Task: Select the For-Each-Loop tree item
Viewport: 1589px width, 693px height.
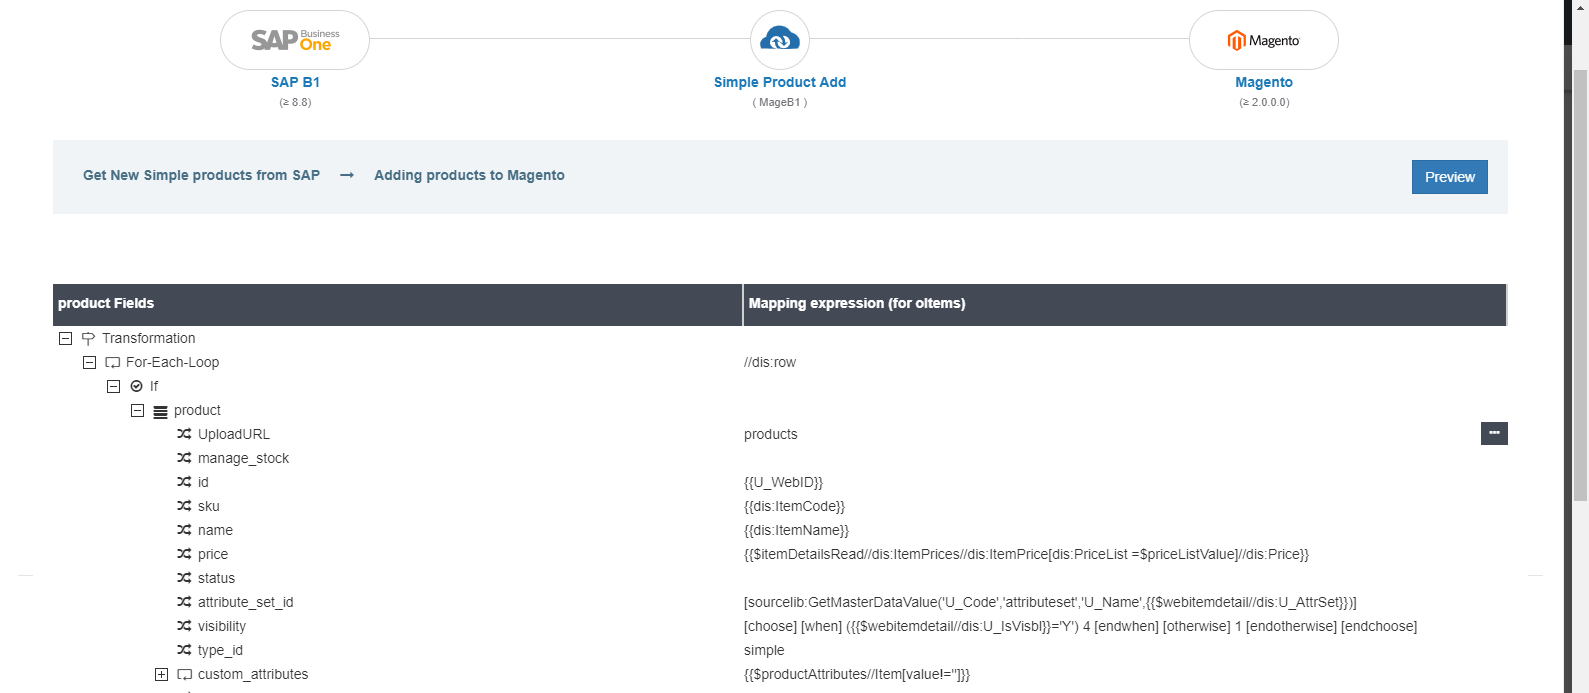Action: 172,362
